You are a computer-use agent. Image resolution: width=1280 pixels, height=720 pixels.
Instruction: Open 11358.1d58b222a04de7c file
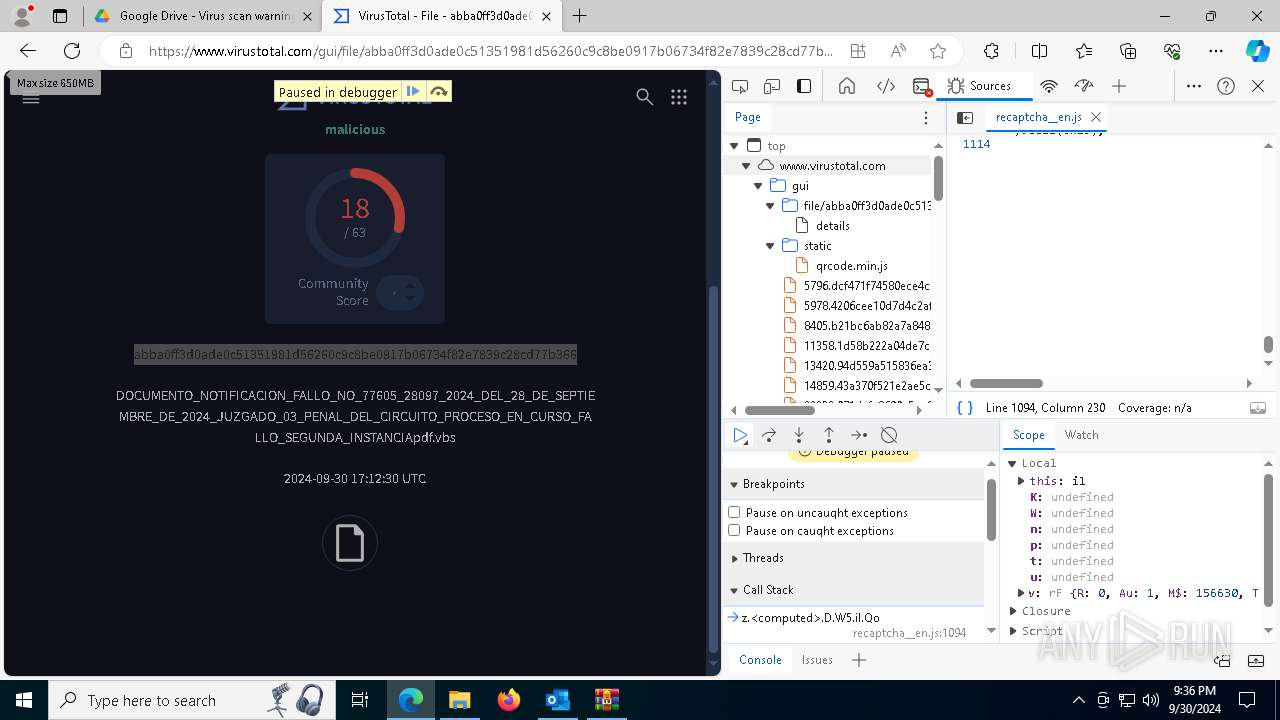[856, 346]
